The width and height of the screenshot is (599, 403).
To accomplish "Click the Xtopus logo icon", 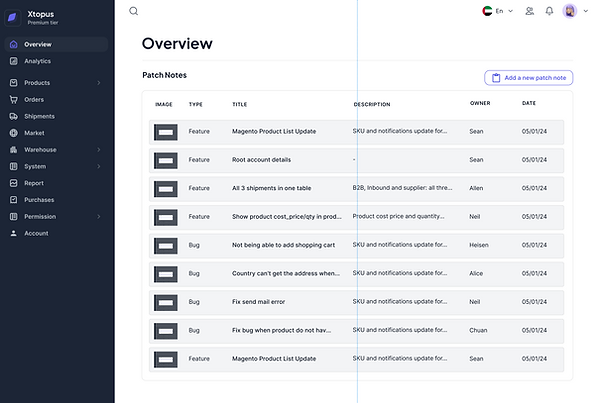I will pos(12,17).
